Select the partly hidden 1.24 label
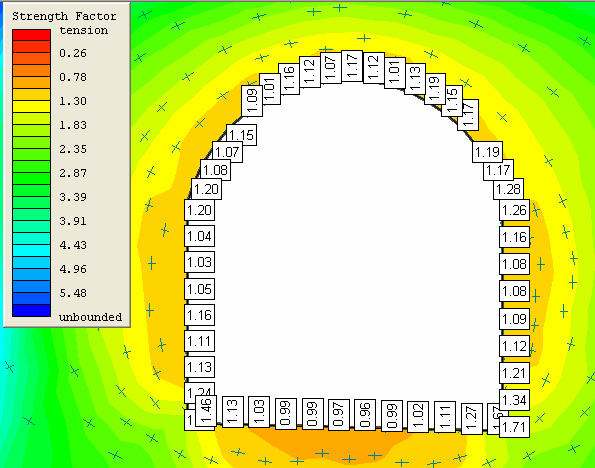This screenshot has width=595, height=468. pyautogui.click(x=200, y=389)
